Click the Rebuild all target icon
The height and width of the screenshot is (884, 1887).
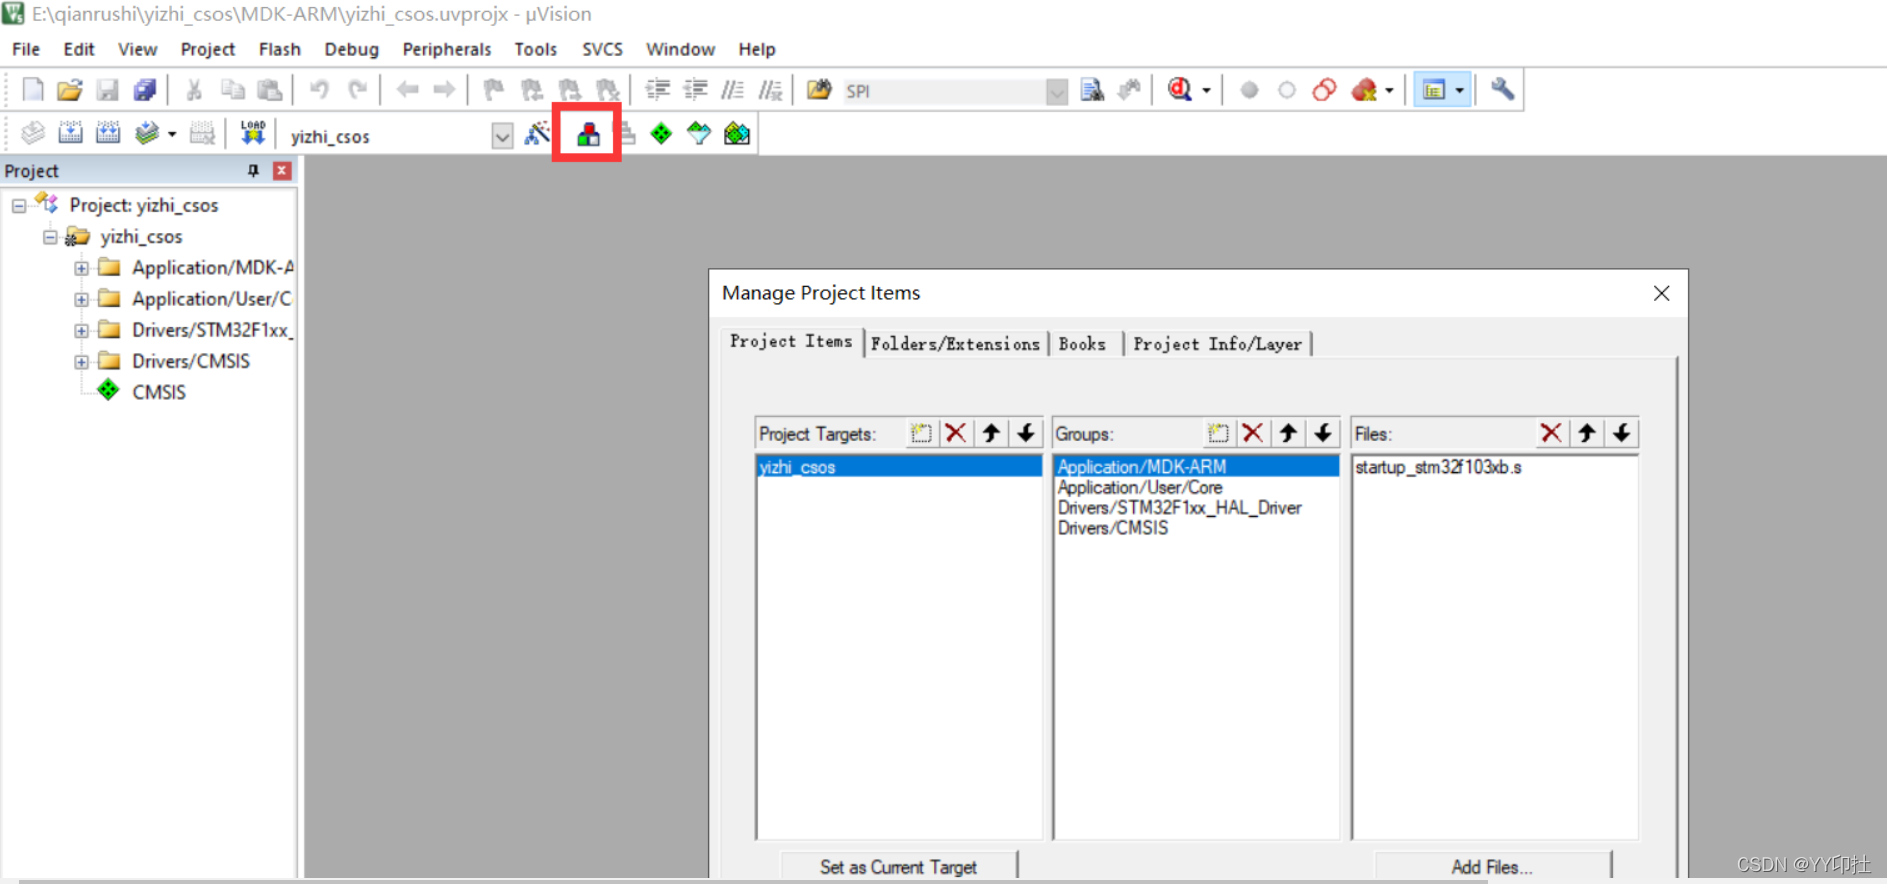(108, 133)
